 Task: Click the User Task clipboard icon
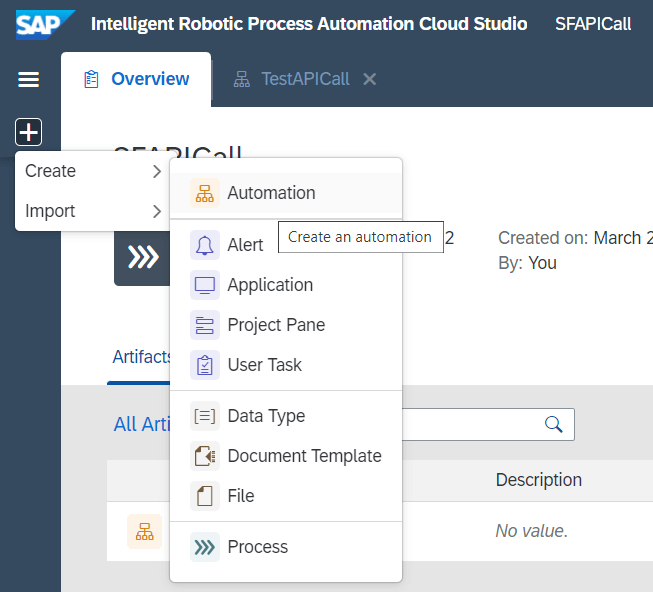coord(204,365)
